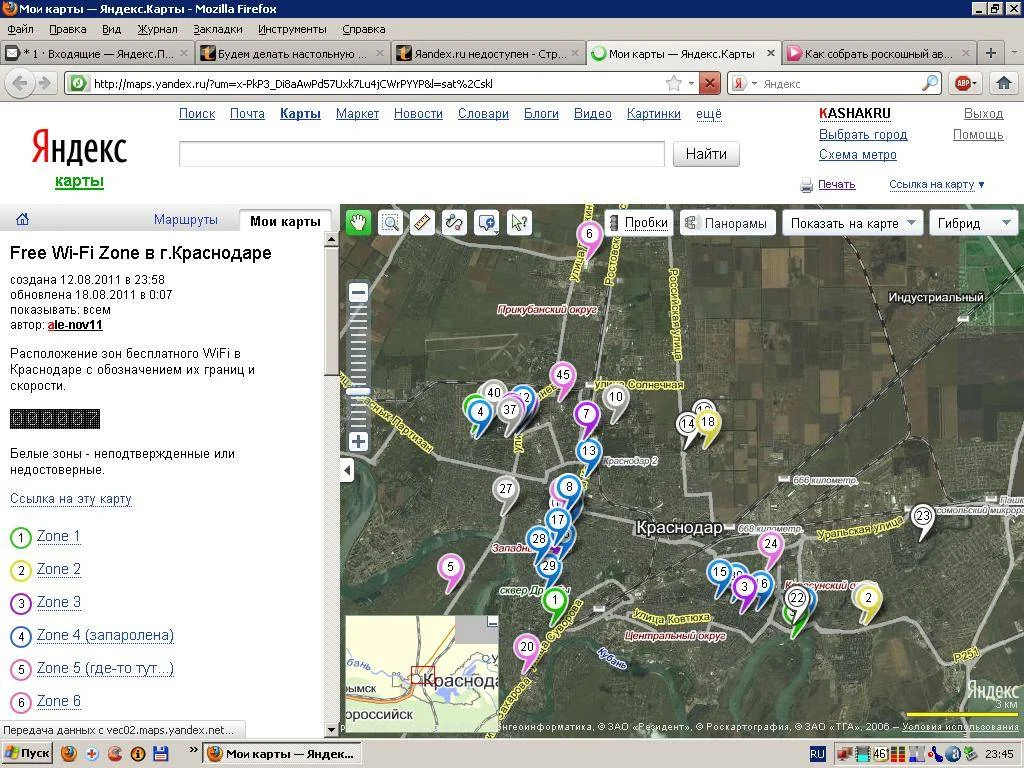
Task: Collapse the left sidebar panel arrow
Action: click(346, 470)
